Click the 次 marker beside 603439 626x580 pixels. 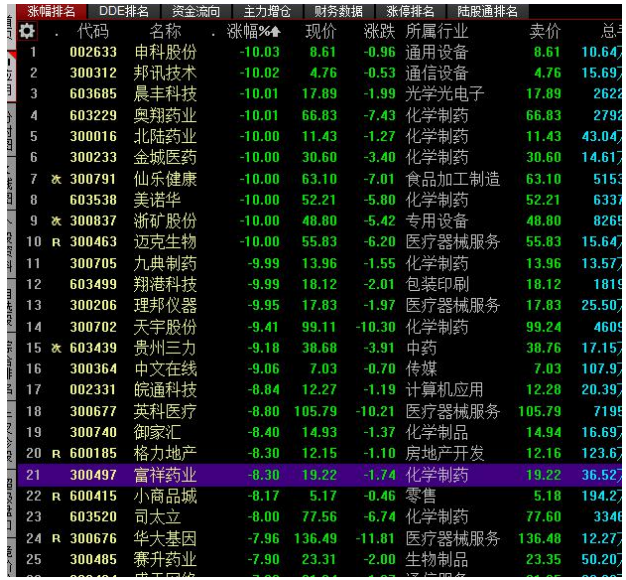(56, 348)
